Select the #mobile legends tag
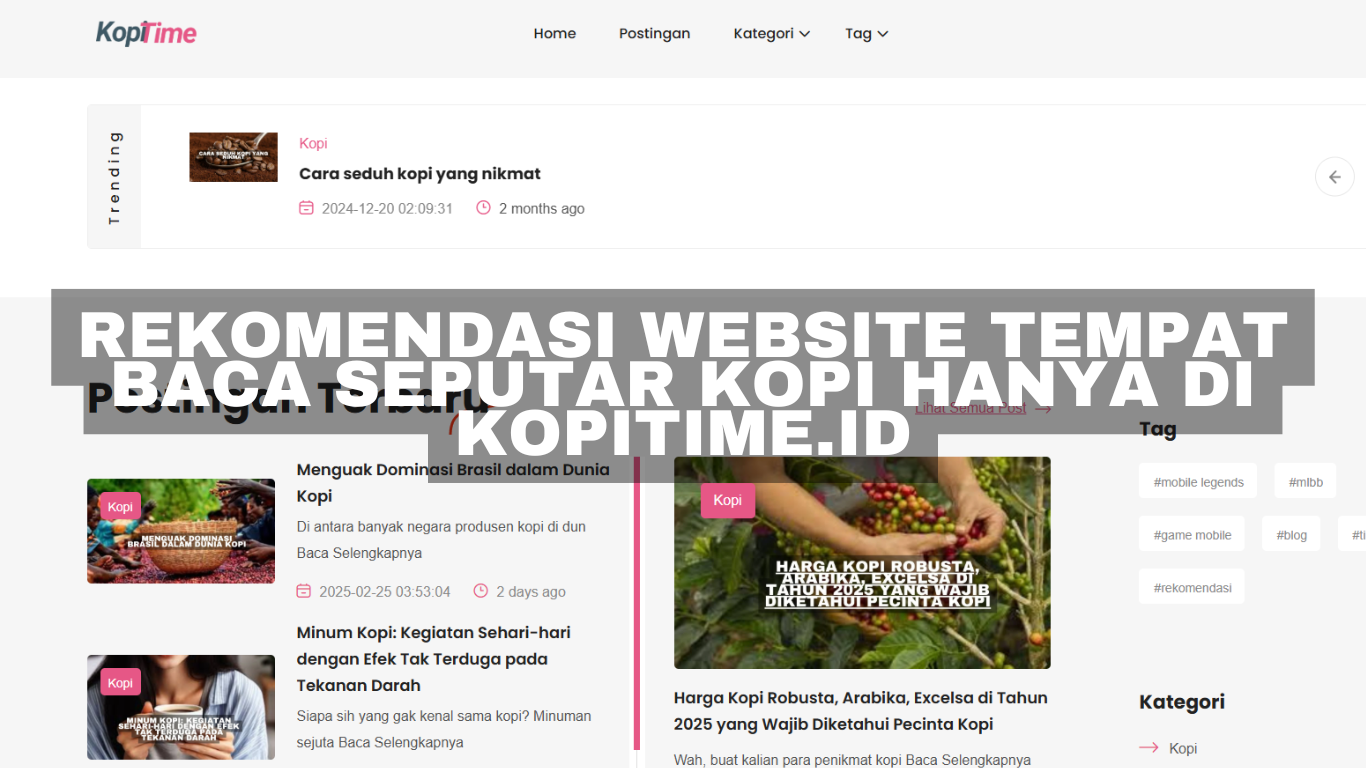The height and width of the screenshot is (768, 1366). pos(1199,482)
